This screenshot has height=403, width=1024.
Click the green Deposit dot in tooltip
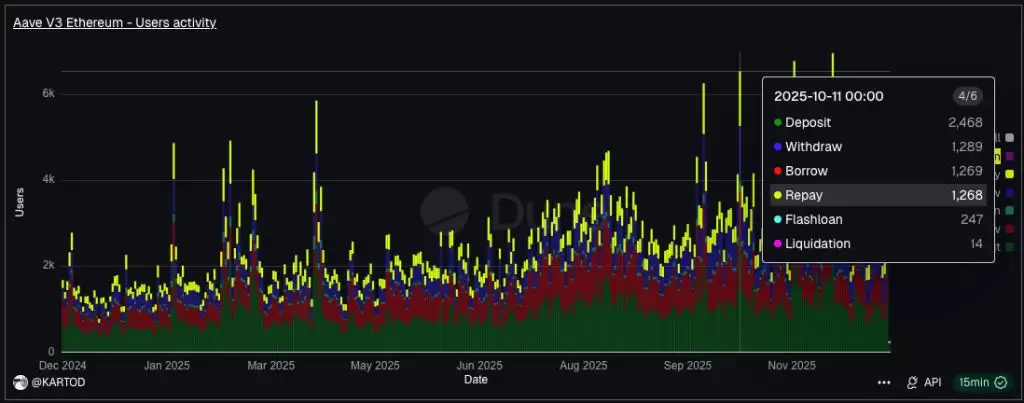[x=778, y=122]
